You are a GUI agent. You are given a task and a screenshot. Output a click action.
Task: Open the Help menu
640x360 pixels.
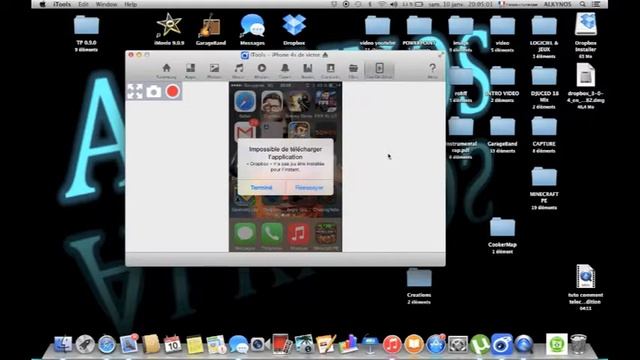pyautogui.click(x=131, y=4)
